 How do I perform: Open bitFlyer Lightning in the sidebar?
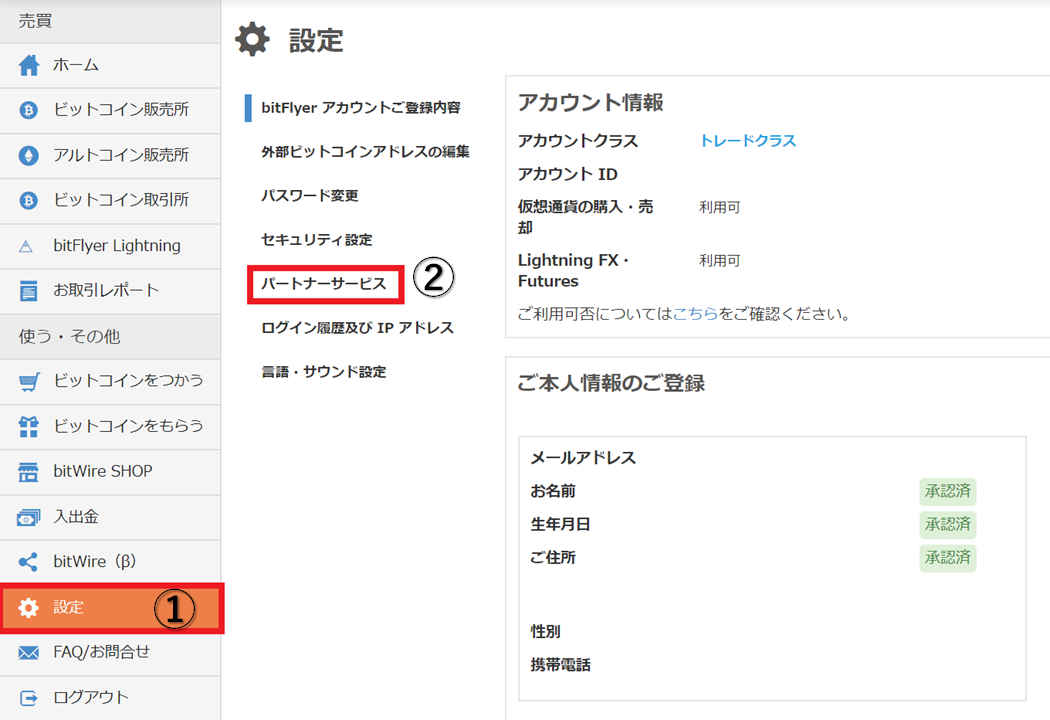click(110, 246)
